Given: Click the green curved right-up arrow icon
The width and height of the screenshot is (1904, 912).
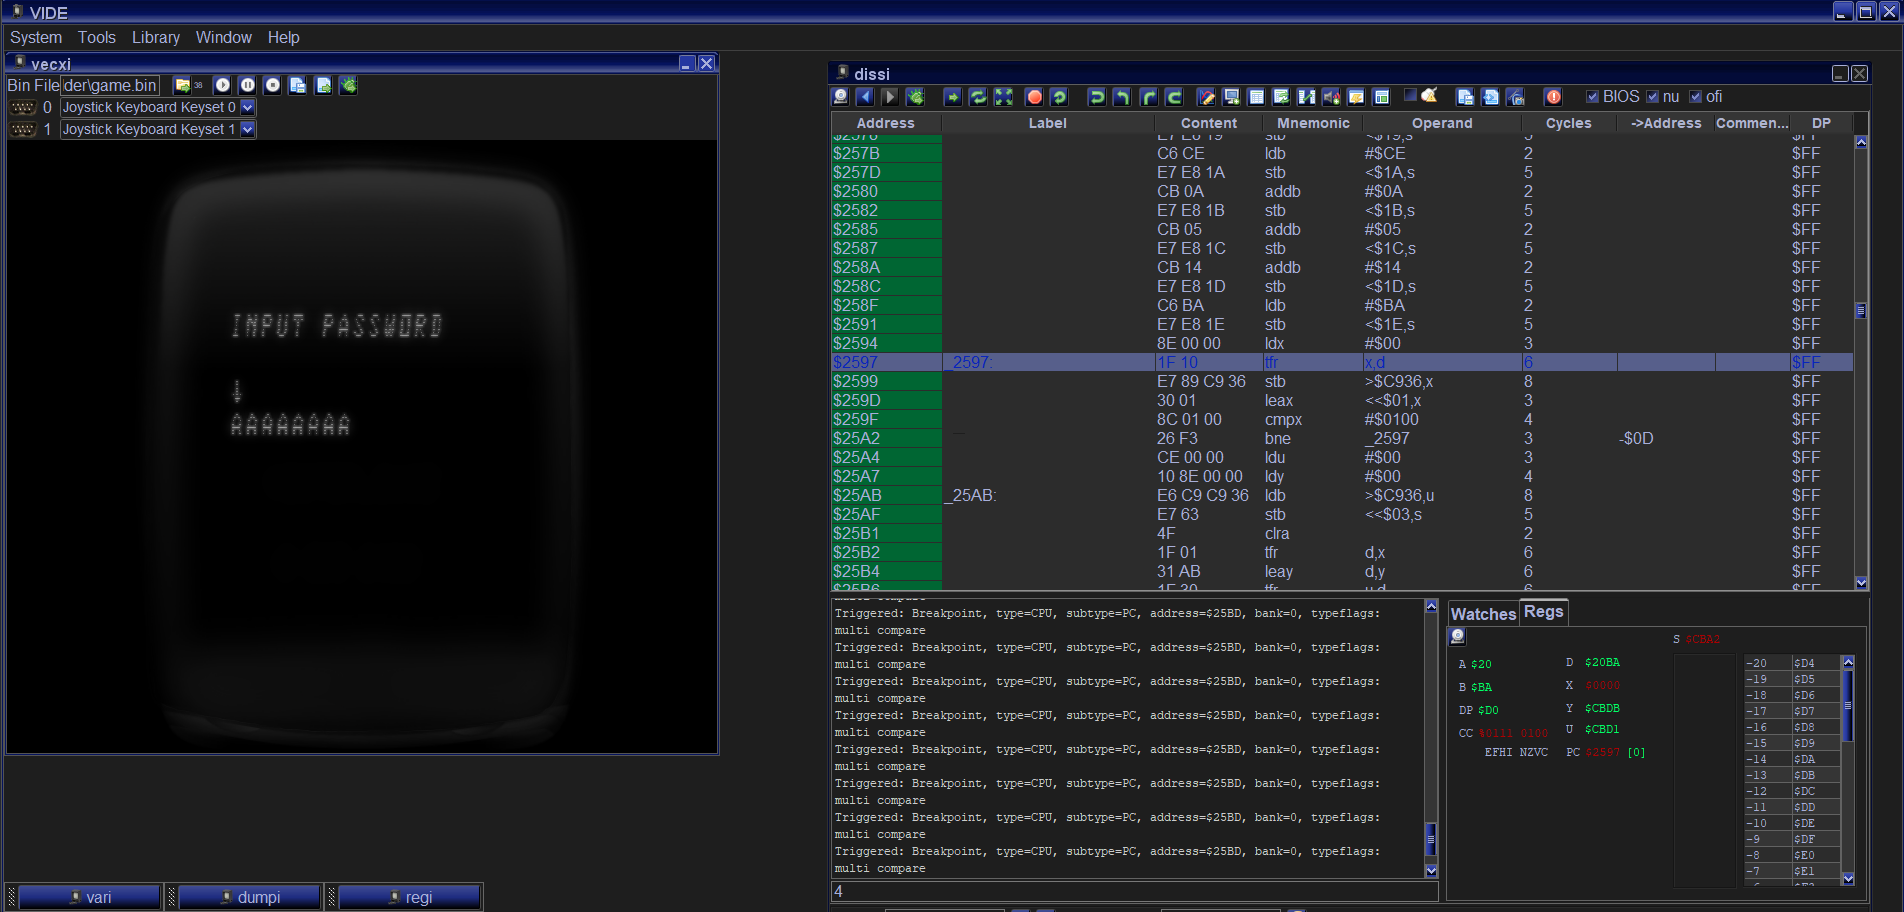Looking at the screenshot, I should pyautogui.click(x=1148, y=97).
